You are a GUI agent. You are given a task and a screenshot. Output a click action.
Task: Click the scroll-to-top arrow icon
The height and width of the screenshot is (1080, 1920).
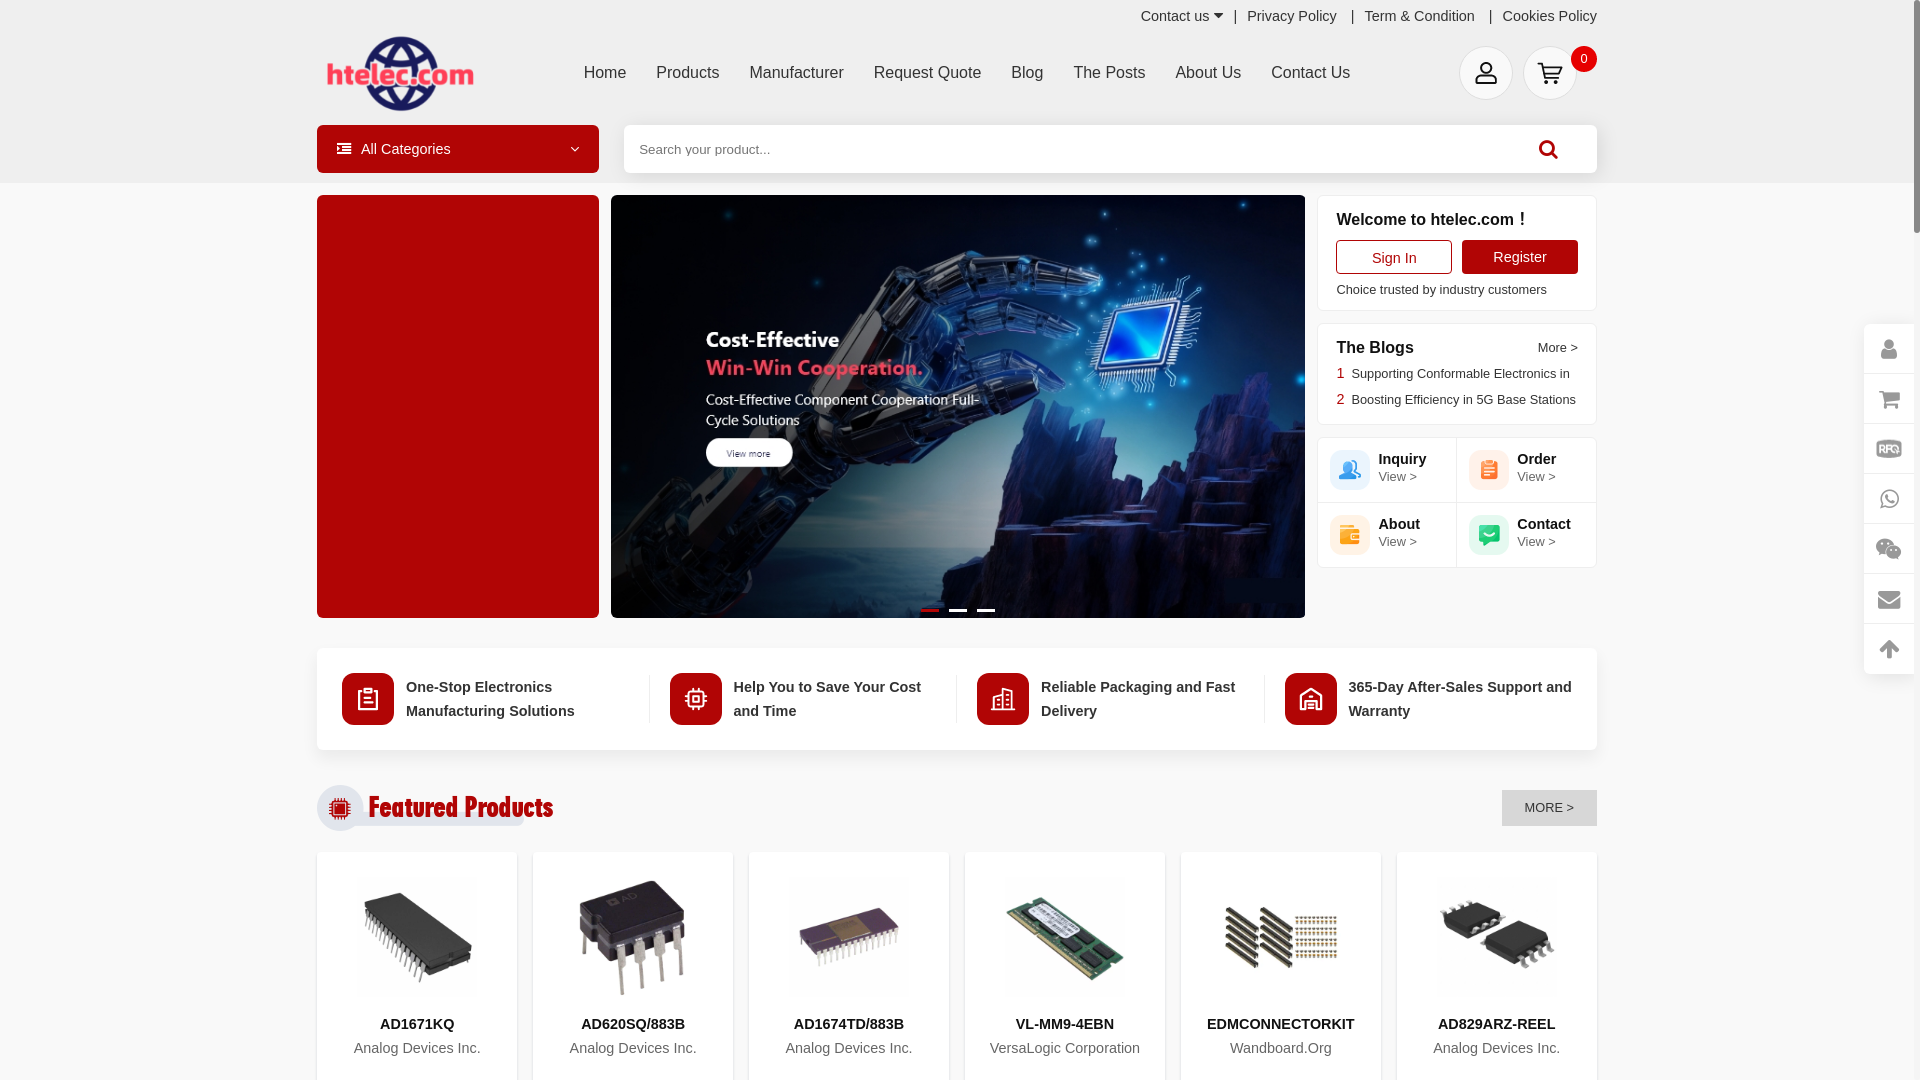coord(1888,649)
